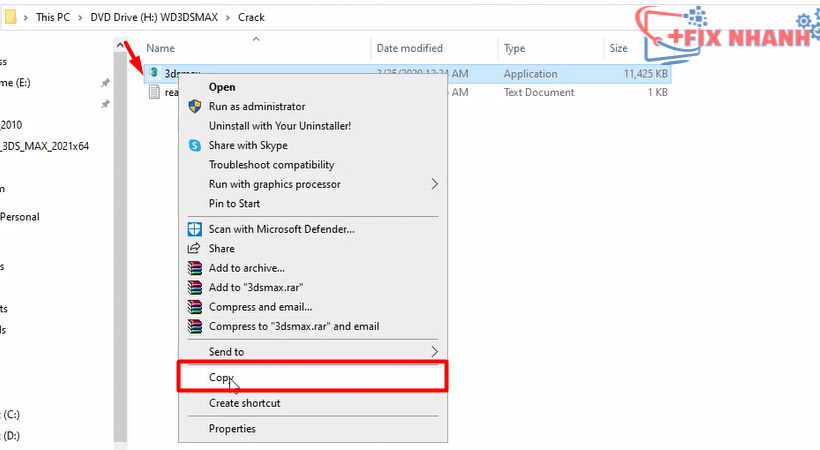The width and height of the screenshot is (820, 450).
Task: Sort files by Date modified column
Action: (409, 48)
